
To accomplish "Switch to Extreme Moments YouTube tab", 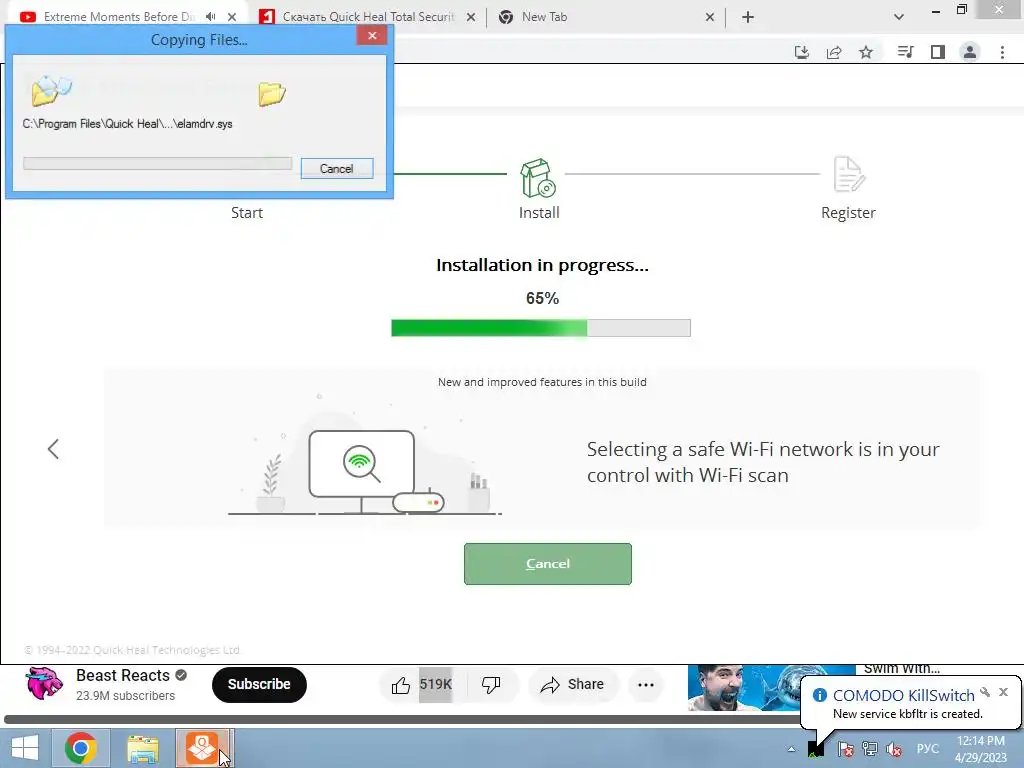I will click(119, 17).
